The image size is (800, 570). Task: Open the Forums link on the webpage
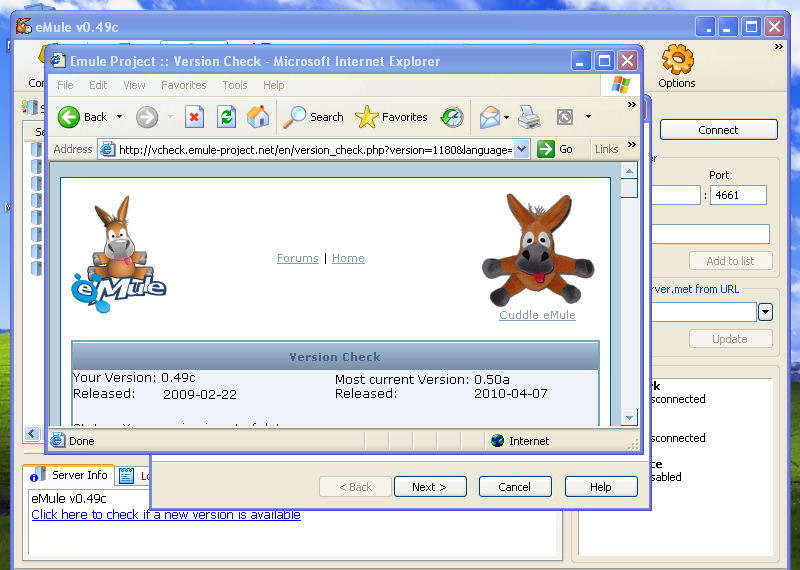point(297,258)
